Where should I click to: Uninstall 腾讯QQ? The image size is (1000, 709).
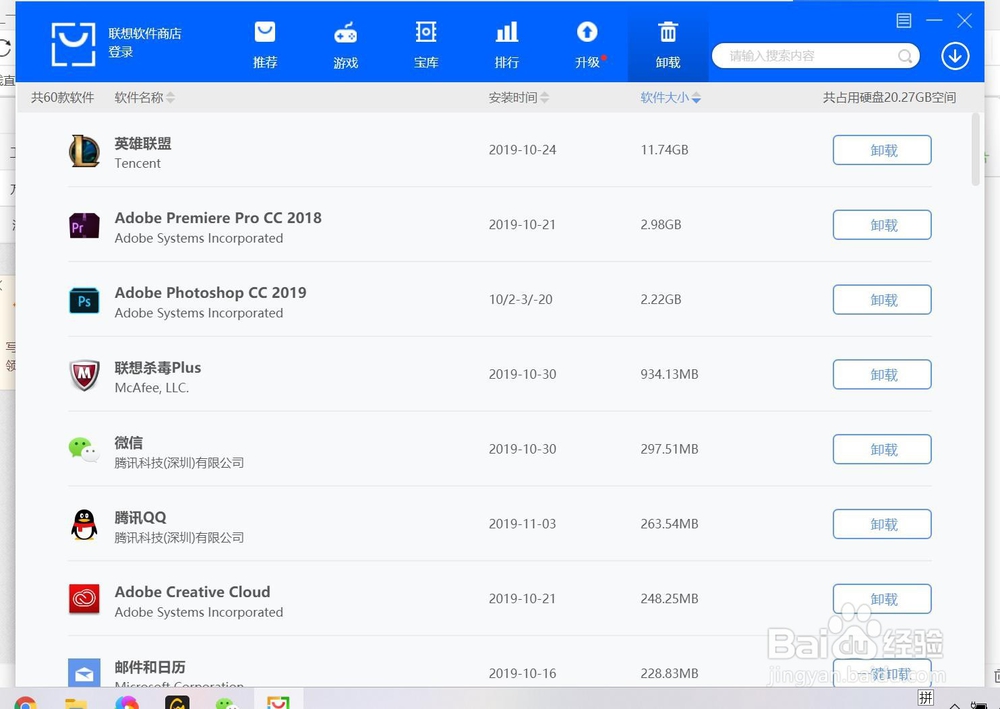pyautogui.click(x=882, y=523)
